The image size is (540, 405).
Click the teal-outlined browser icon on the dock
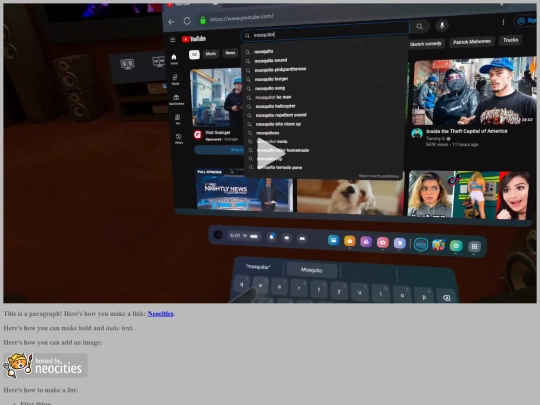[x=420, y=245]
